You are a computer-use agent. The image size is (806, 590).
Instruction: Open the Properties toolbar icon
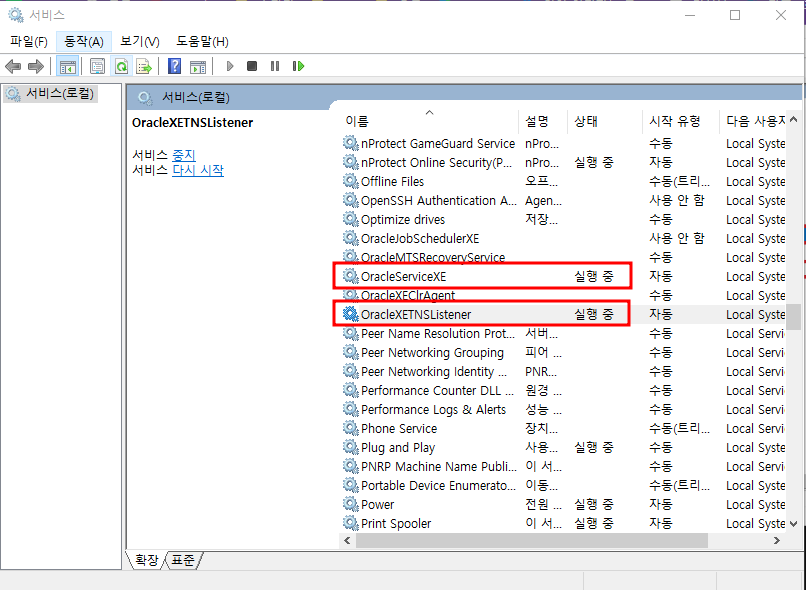point(97,66)
